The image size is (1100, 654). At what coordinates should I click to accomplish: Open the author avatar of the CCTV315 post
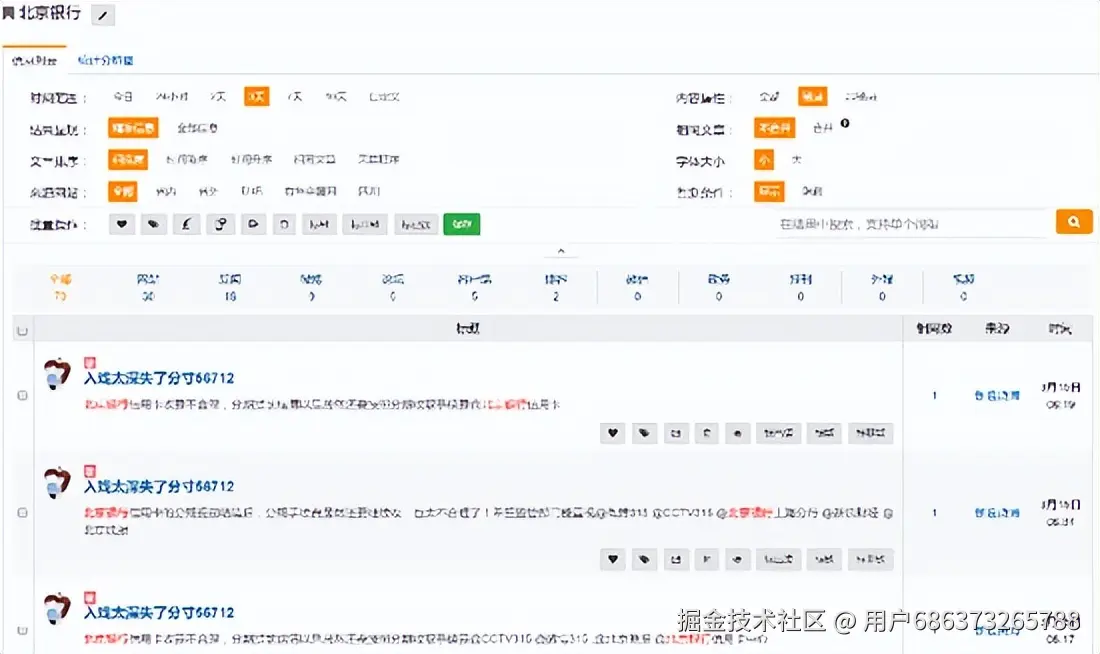click(57, 482)
